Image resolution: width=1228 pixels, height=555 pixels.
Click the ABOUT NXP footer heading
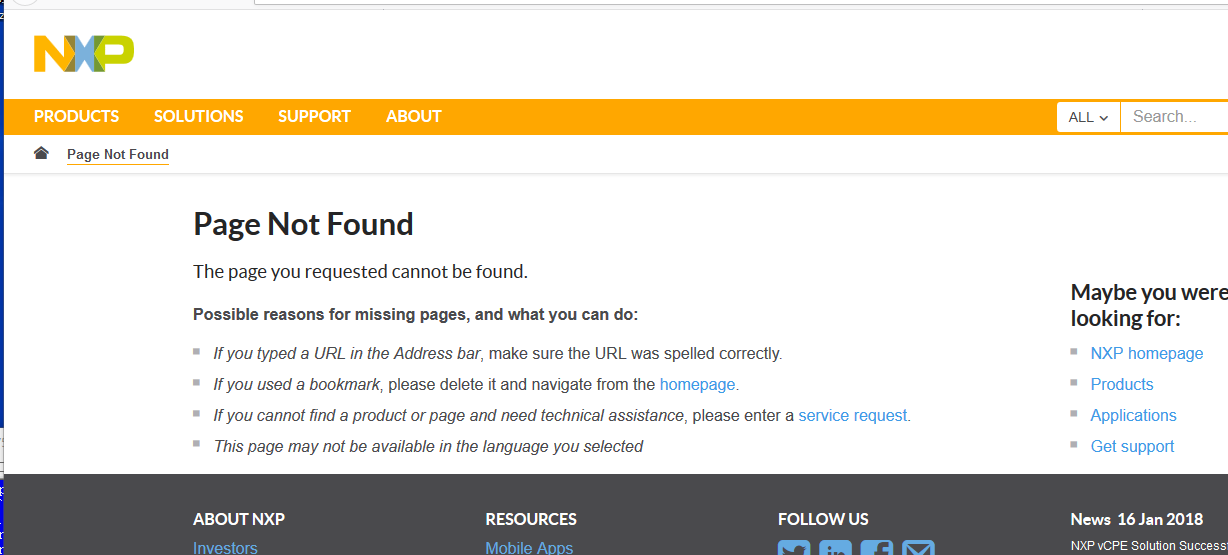click(x=239, y=519)
